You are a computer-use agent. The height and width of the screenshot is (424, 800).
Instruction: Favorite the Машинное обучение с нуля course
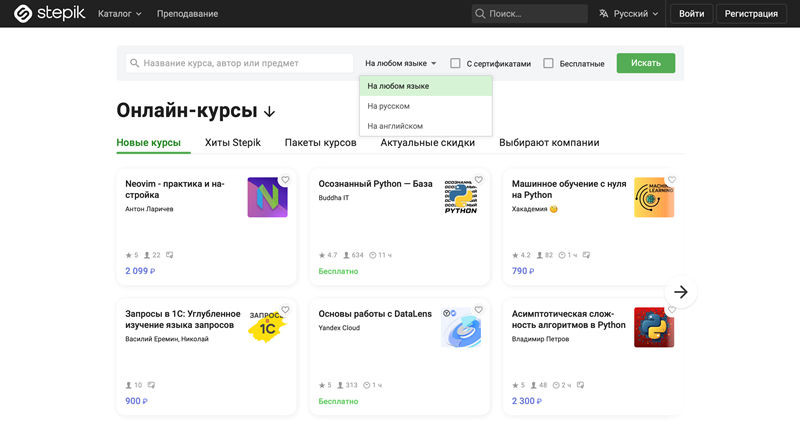(671, 180)
